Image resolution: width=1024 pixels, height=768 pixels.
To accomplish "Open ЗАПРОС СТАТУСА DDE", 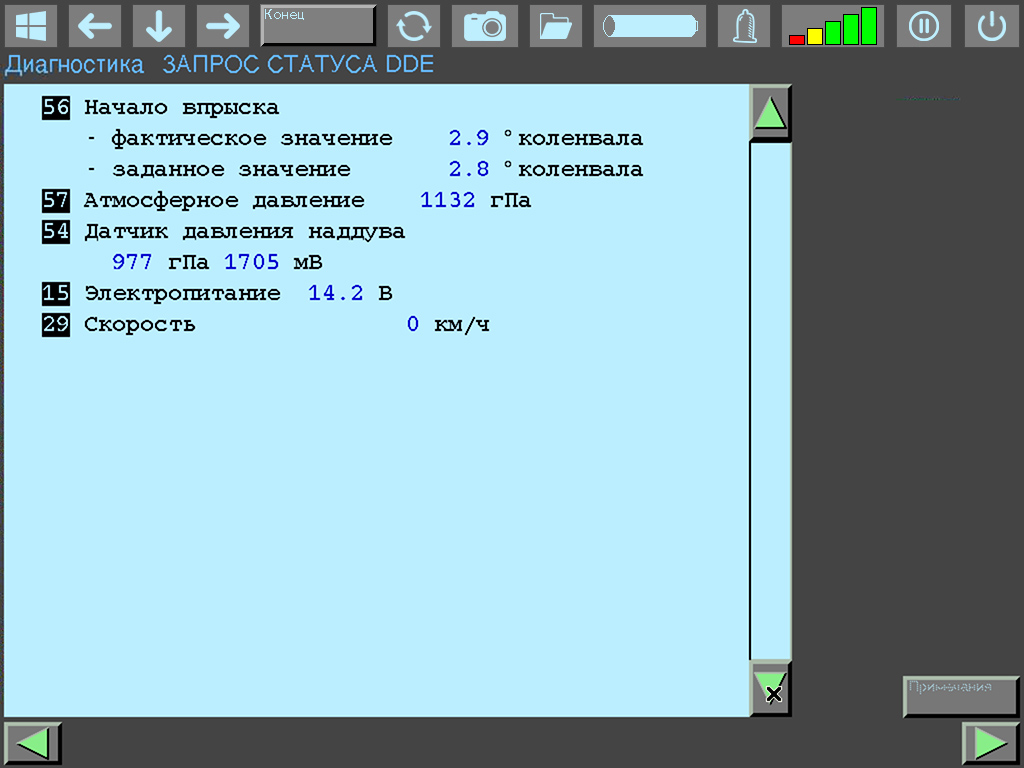I will 298,63.
